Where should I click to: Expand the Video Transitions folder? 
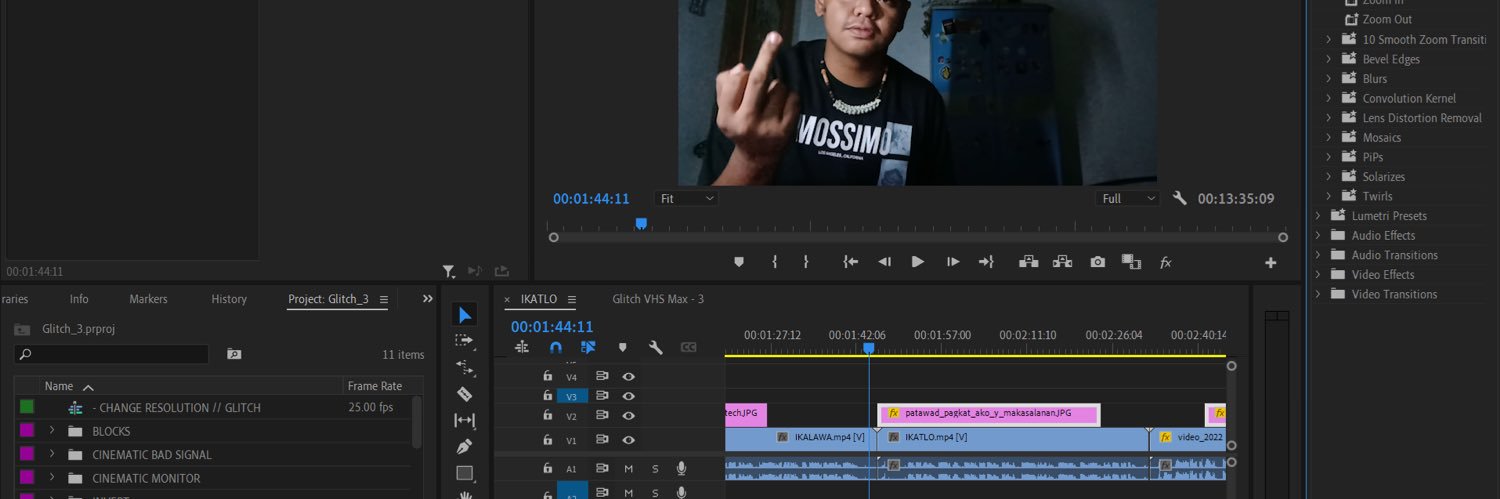coord(1318,294)
